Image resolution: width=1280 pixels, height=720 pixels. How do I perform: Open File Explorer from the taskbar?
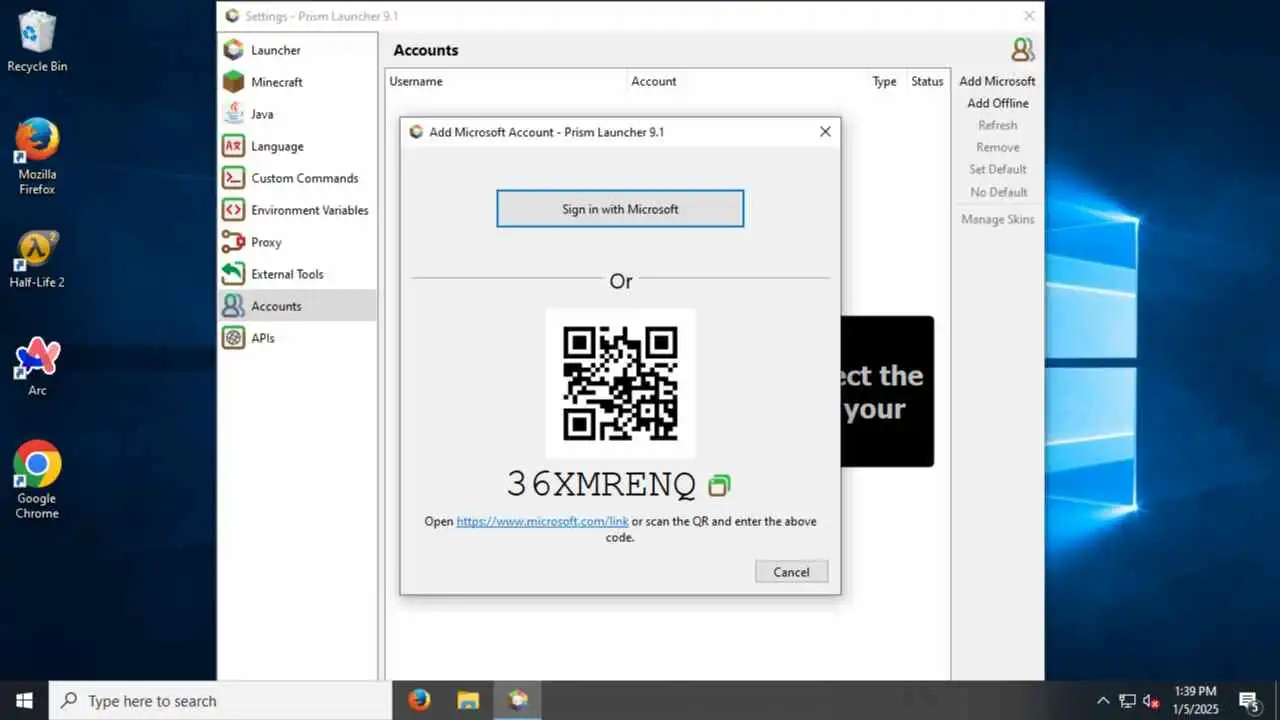coord(468,700)
